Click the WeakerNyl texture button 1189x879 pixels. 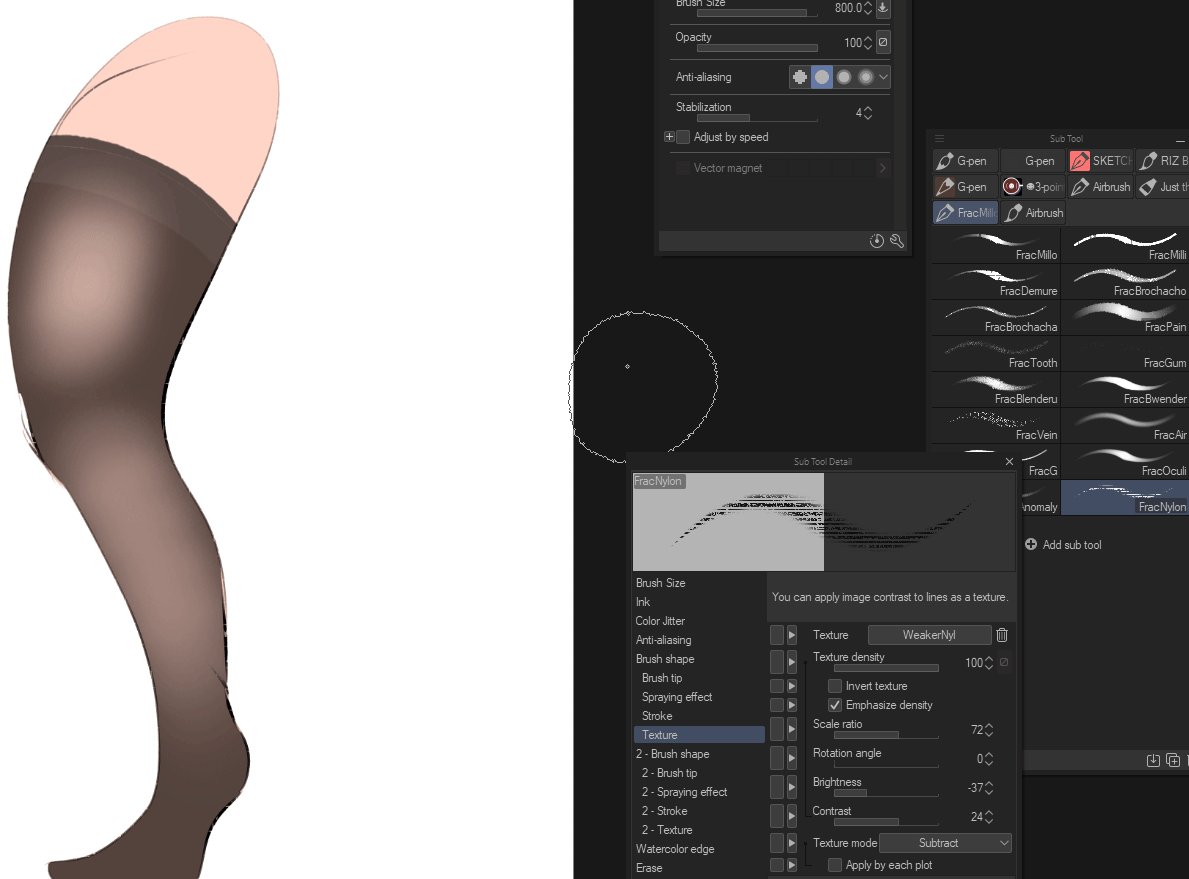pyautogui.click(x=929, y=635)
